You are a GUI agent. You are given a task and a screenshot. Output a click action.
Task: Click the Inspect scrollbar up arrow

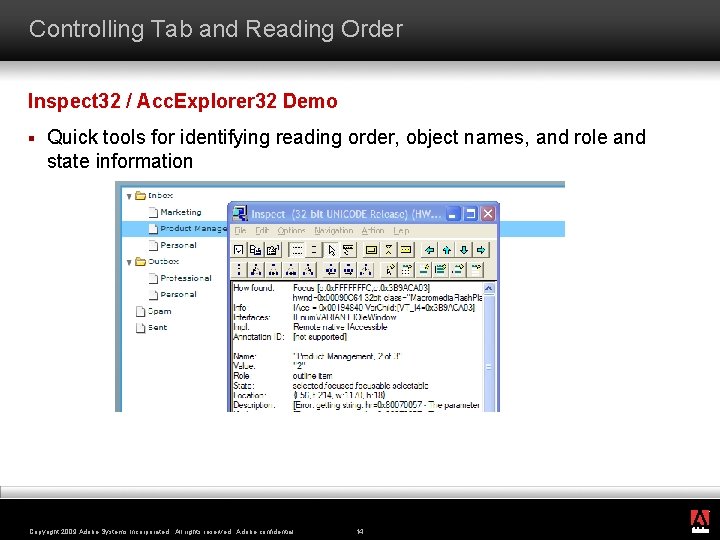[489, 288]
